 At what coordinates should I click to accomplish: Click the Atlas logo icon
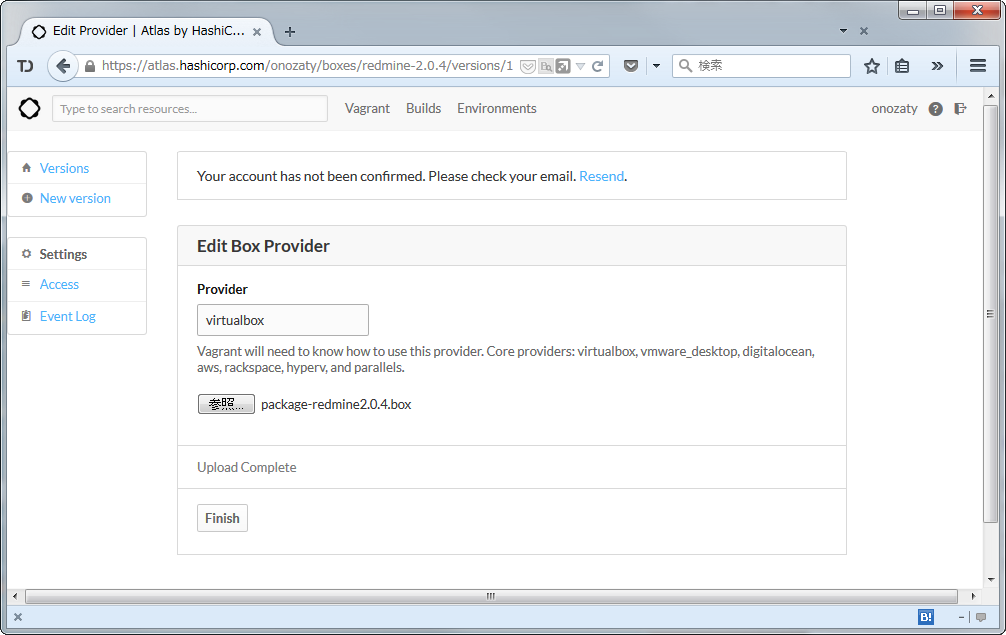click(x=29, y=108)
